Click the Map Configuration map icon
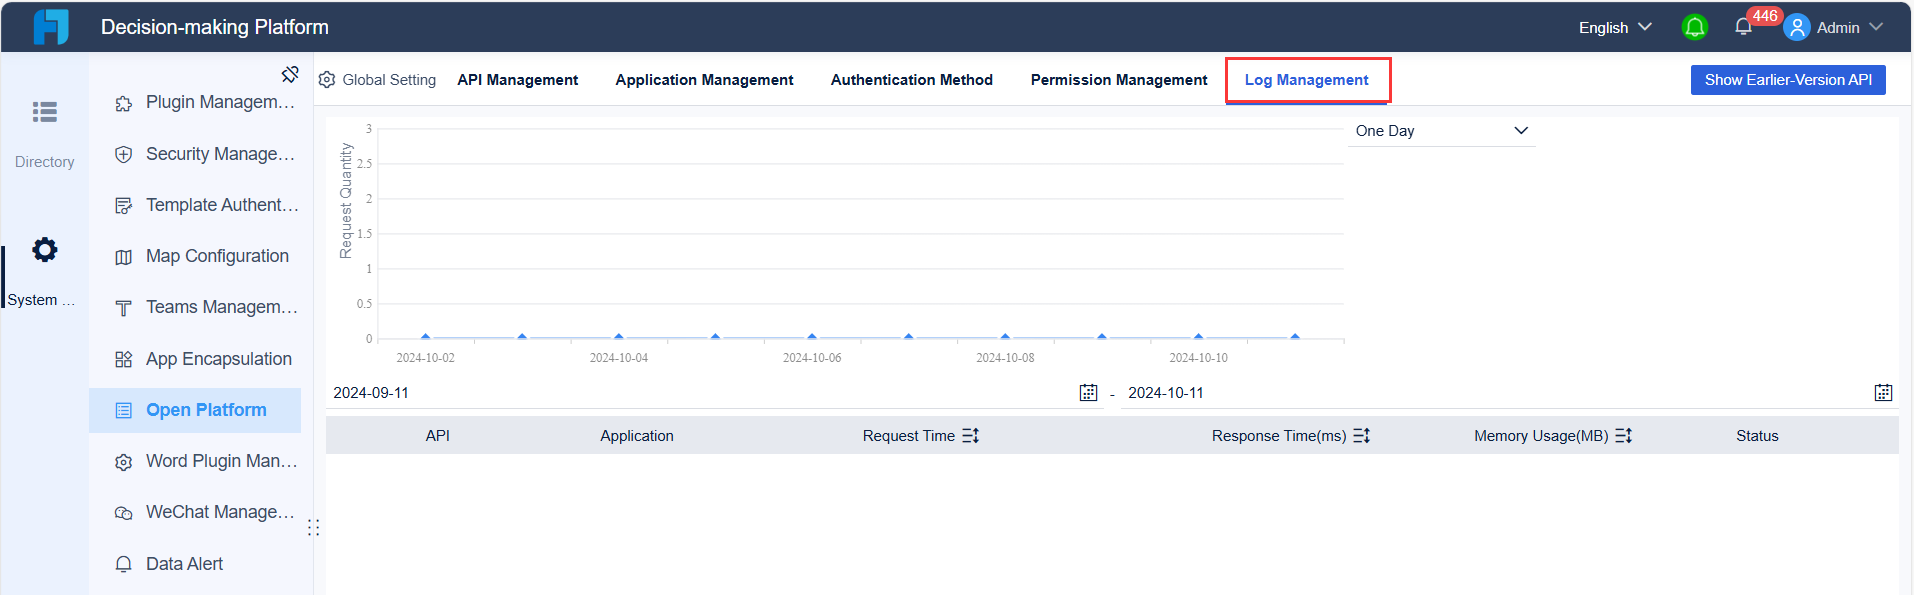 [x=124, y=257]
